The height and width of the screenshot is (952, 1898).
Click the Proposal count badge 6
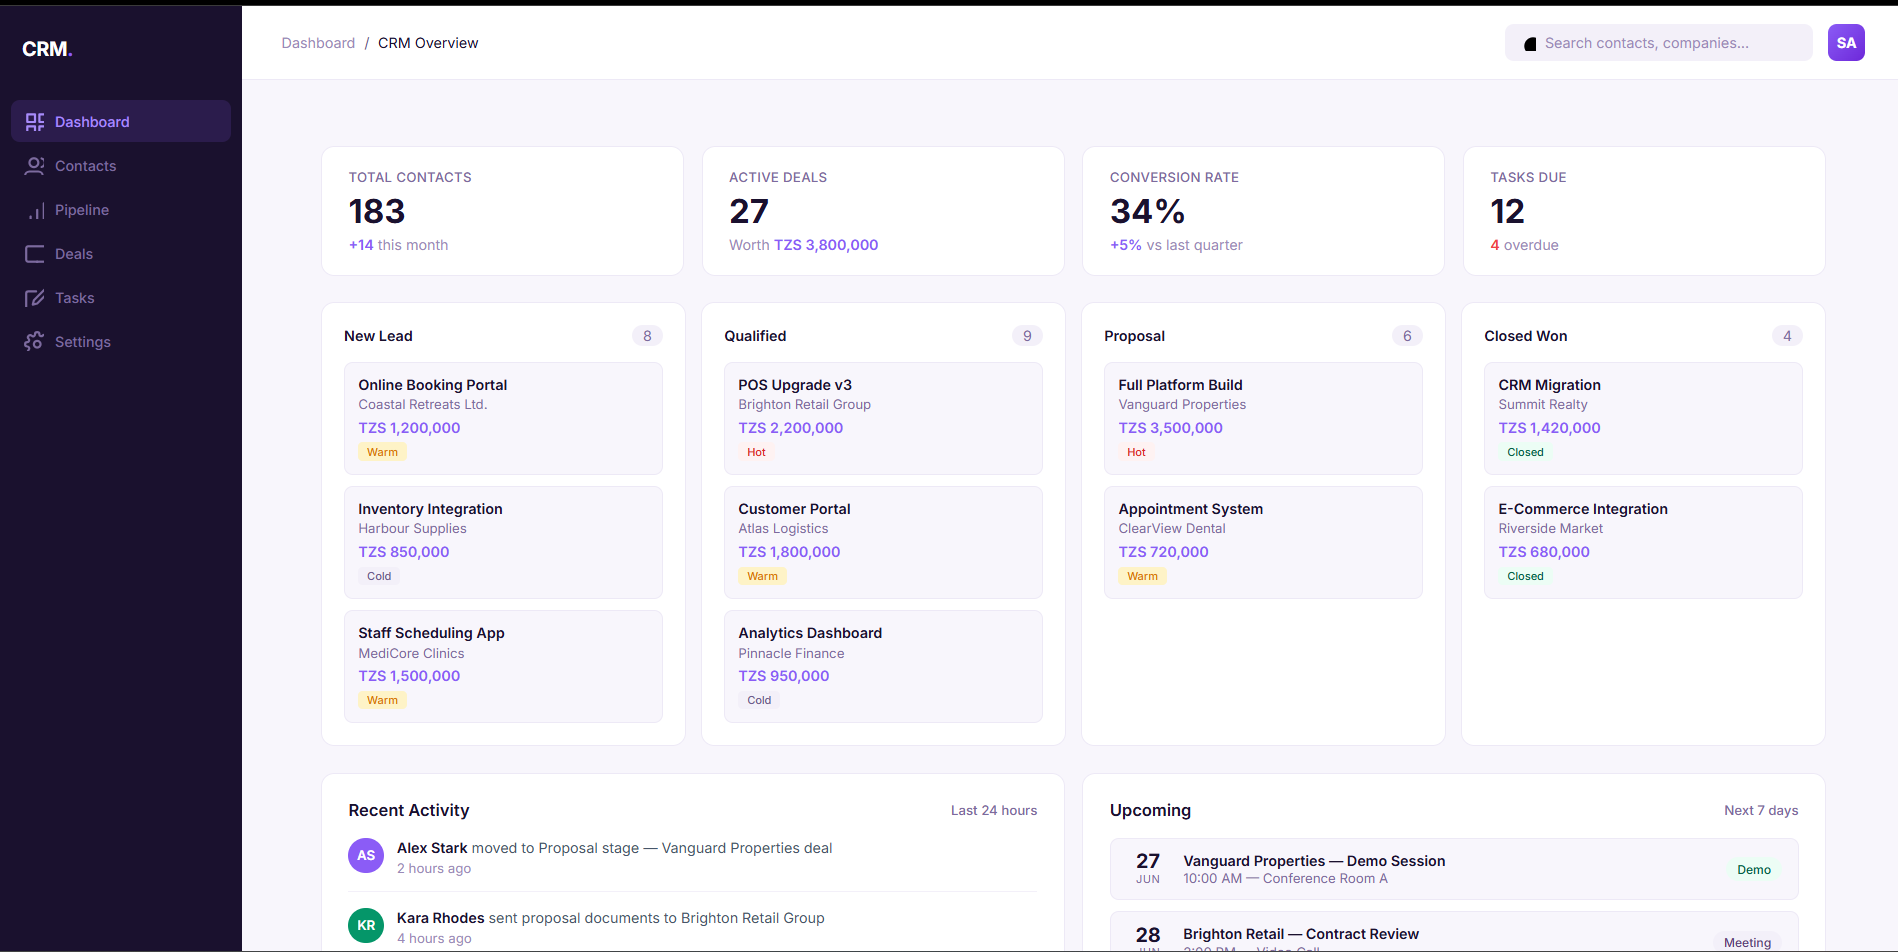[x=1407, y=336]
